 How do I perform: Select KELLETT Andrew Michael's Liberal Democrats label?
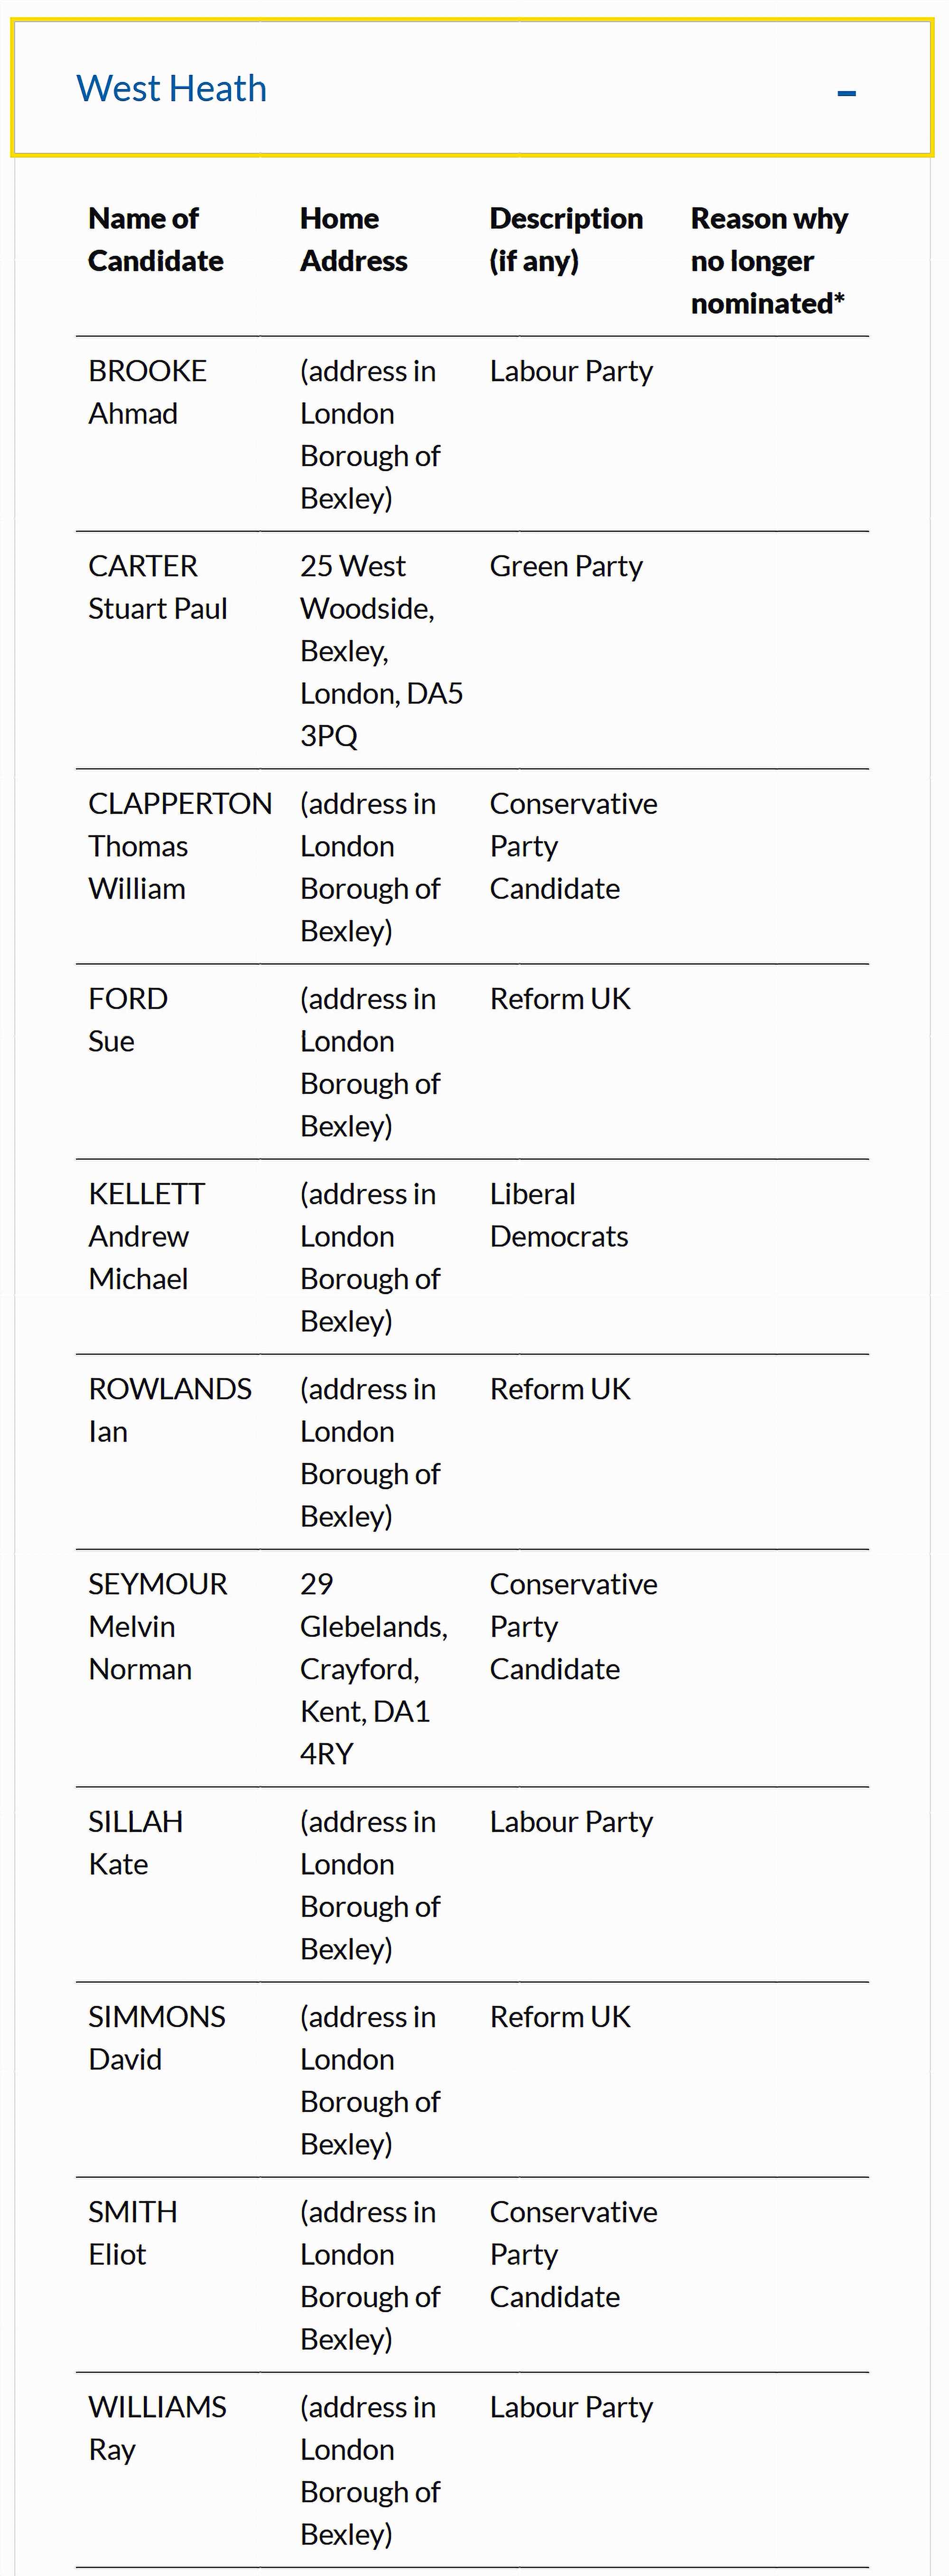pyautogui.click(x=559, y=1214)
